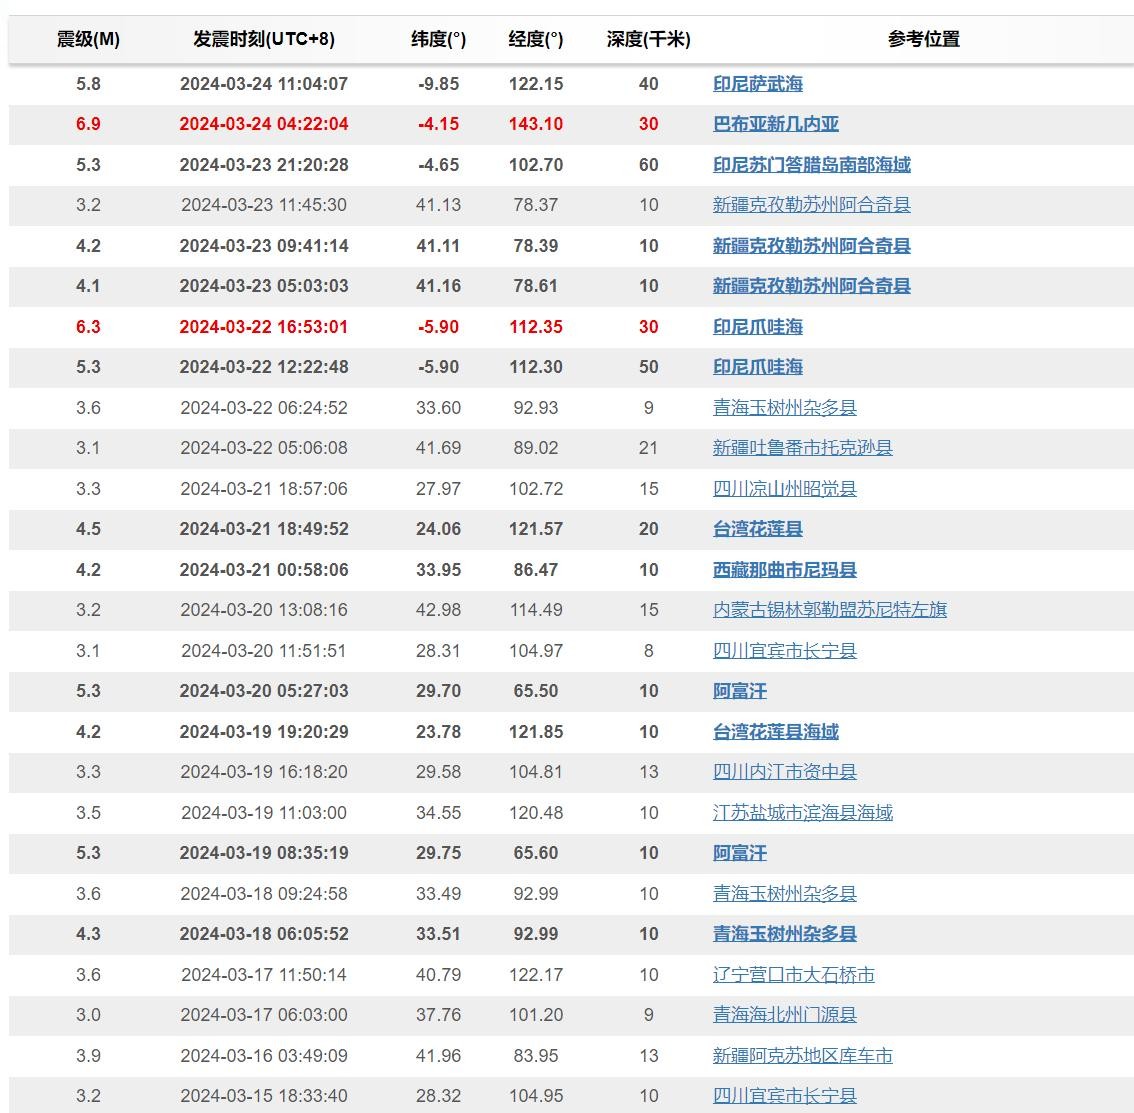Click the 四川内江市资中县 link

pos(784,772)
